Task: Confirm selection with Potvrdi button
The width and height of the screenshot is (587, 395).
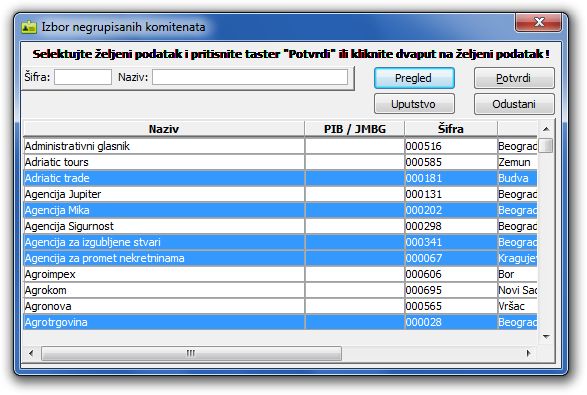Action: pyautogui.click(x=514, y=78)
